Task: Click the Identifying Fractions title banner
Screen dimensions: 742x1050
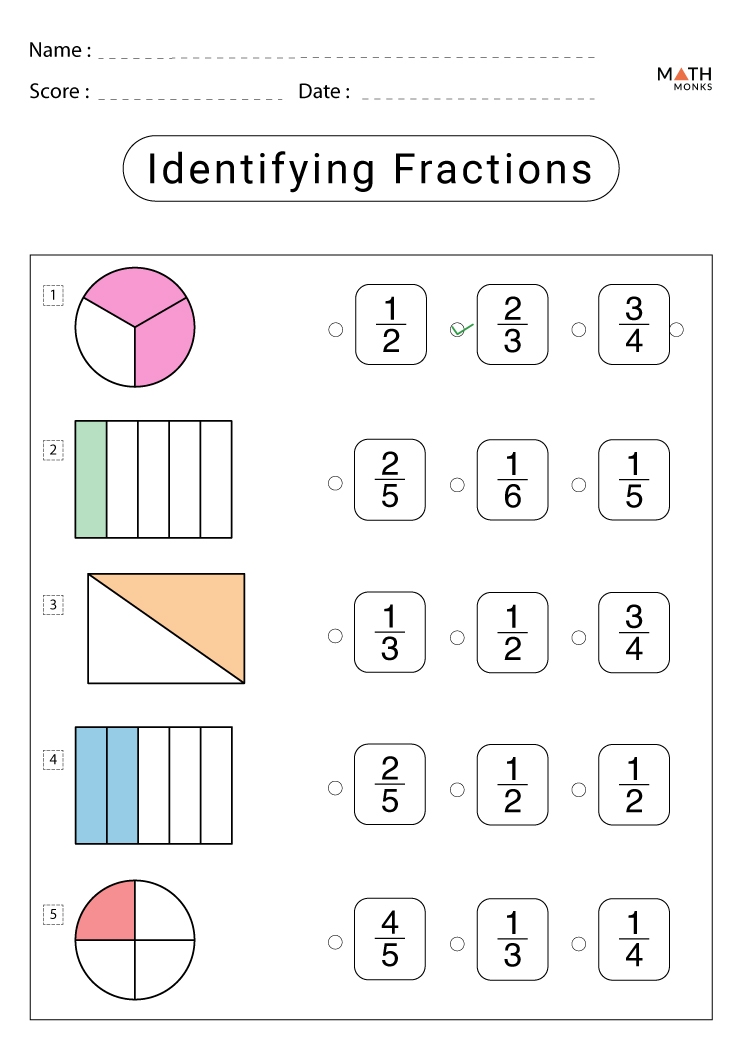Action: pos(370,169)
